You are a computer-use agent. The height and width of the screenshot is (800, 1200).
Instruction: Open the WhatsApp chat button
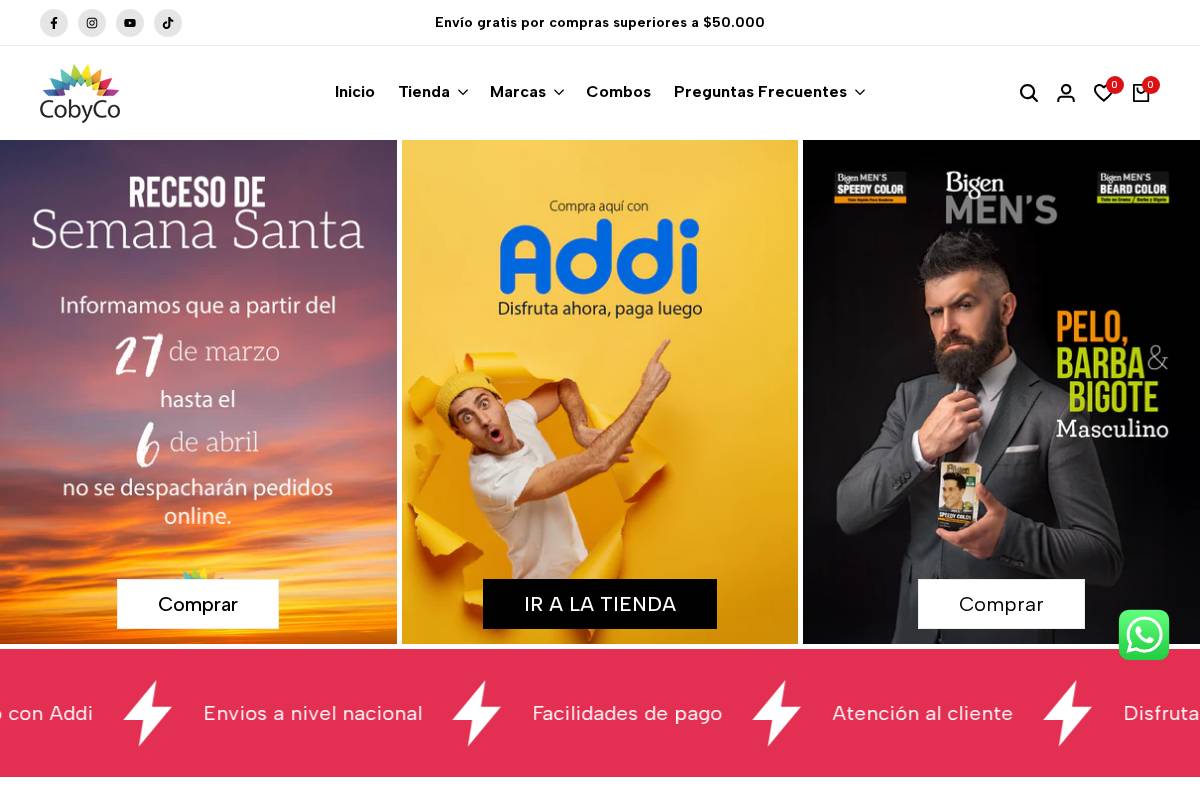[x=1144, y=635]
